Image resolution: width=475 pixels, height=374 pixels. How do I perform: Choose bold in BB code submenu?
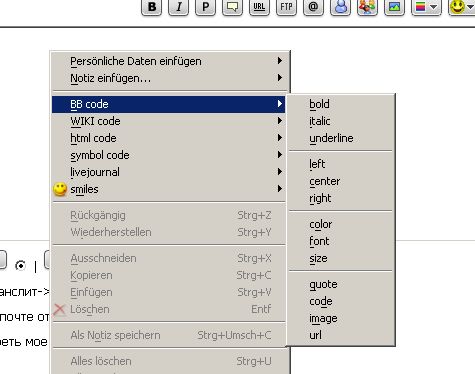340,104
